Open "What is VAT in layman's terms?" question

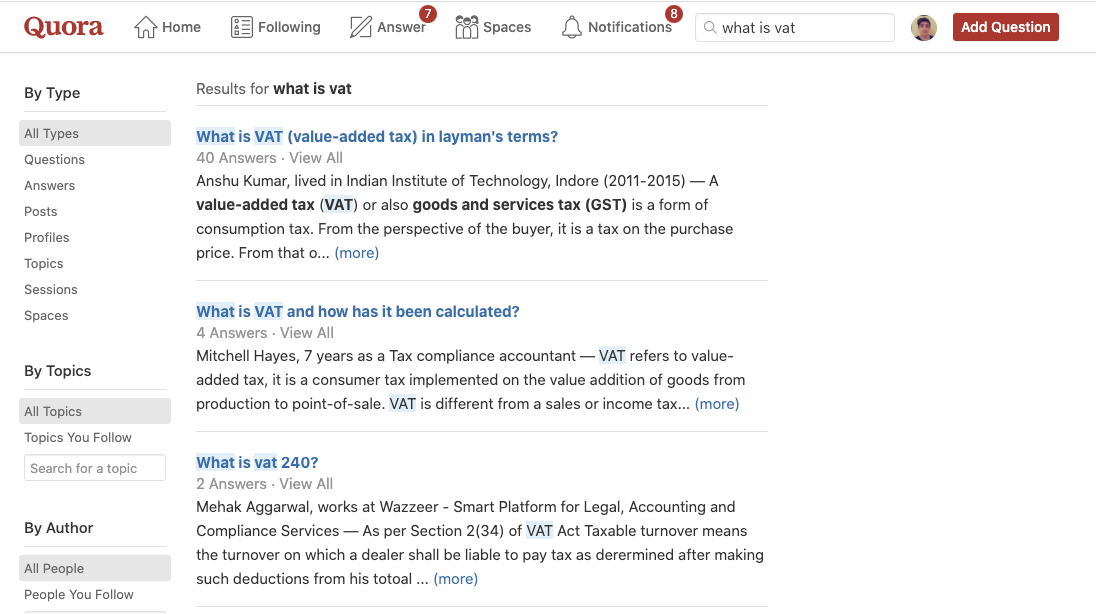377,136
